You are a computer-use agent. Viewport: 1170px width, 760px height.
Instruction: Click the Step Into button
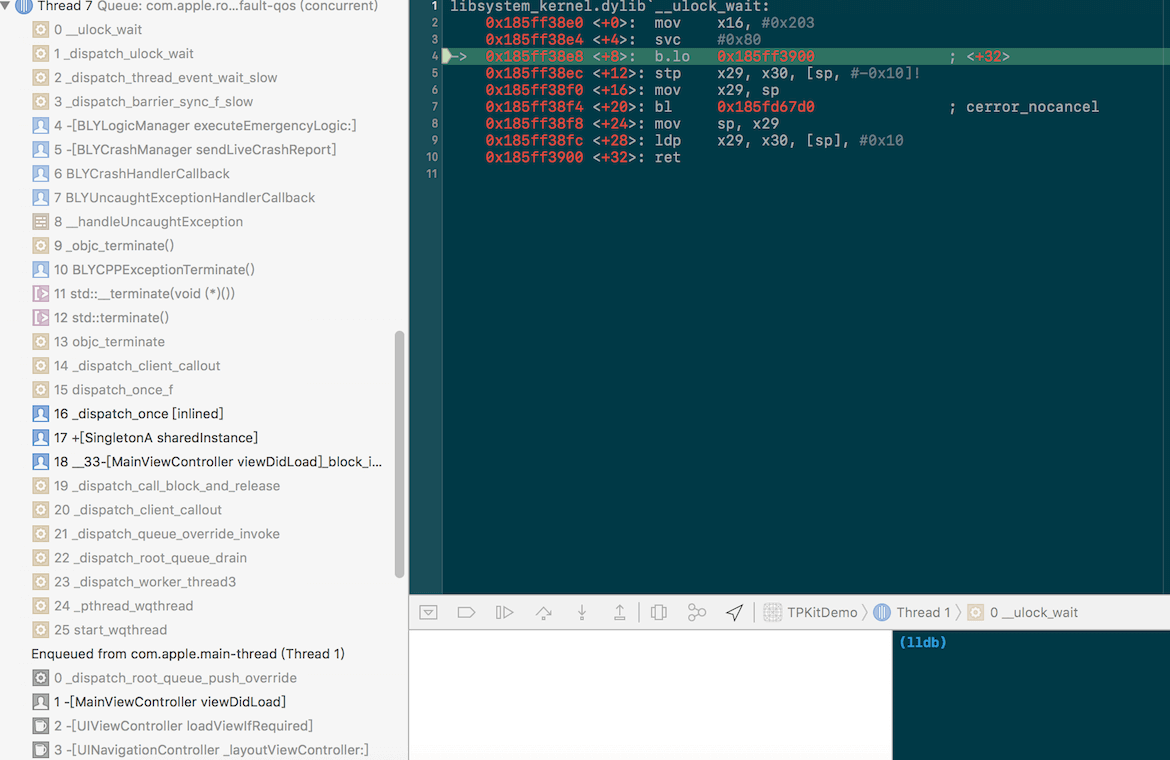point(581,612)
